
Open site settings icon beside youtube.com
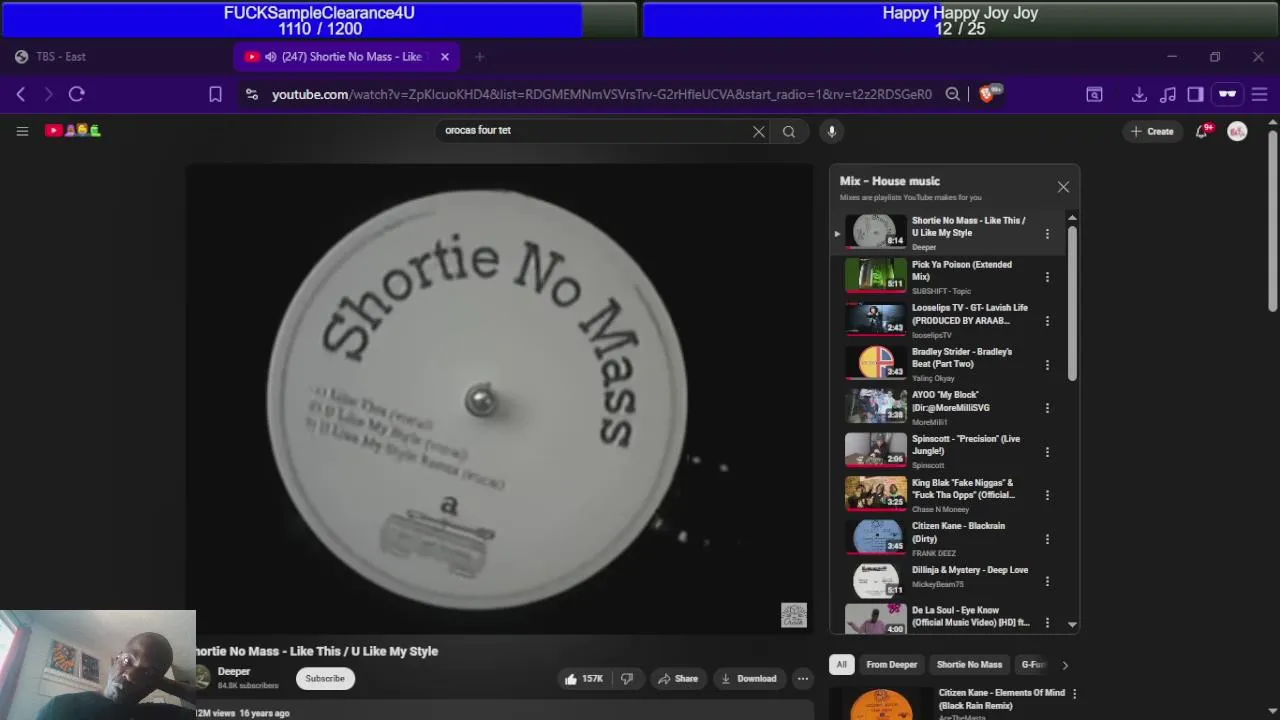click(252, 94)
